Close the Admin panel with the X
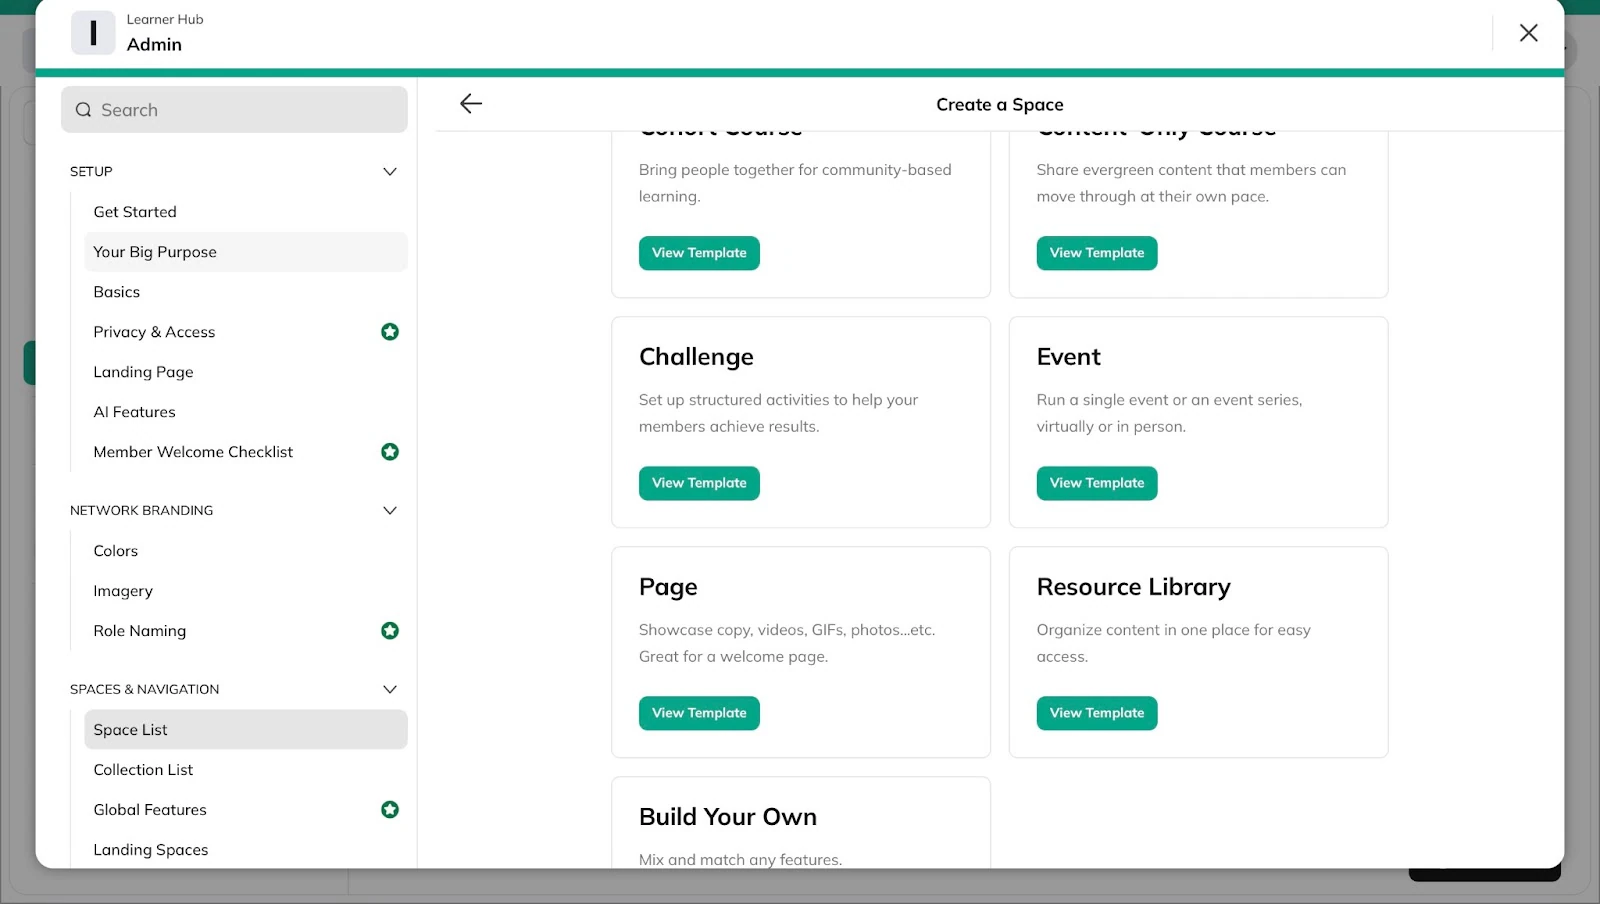 tap(1528, 33)
